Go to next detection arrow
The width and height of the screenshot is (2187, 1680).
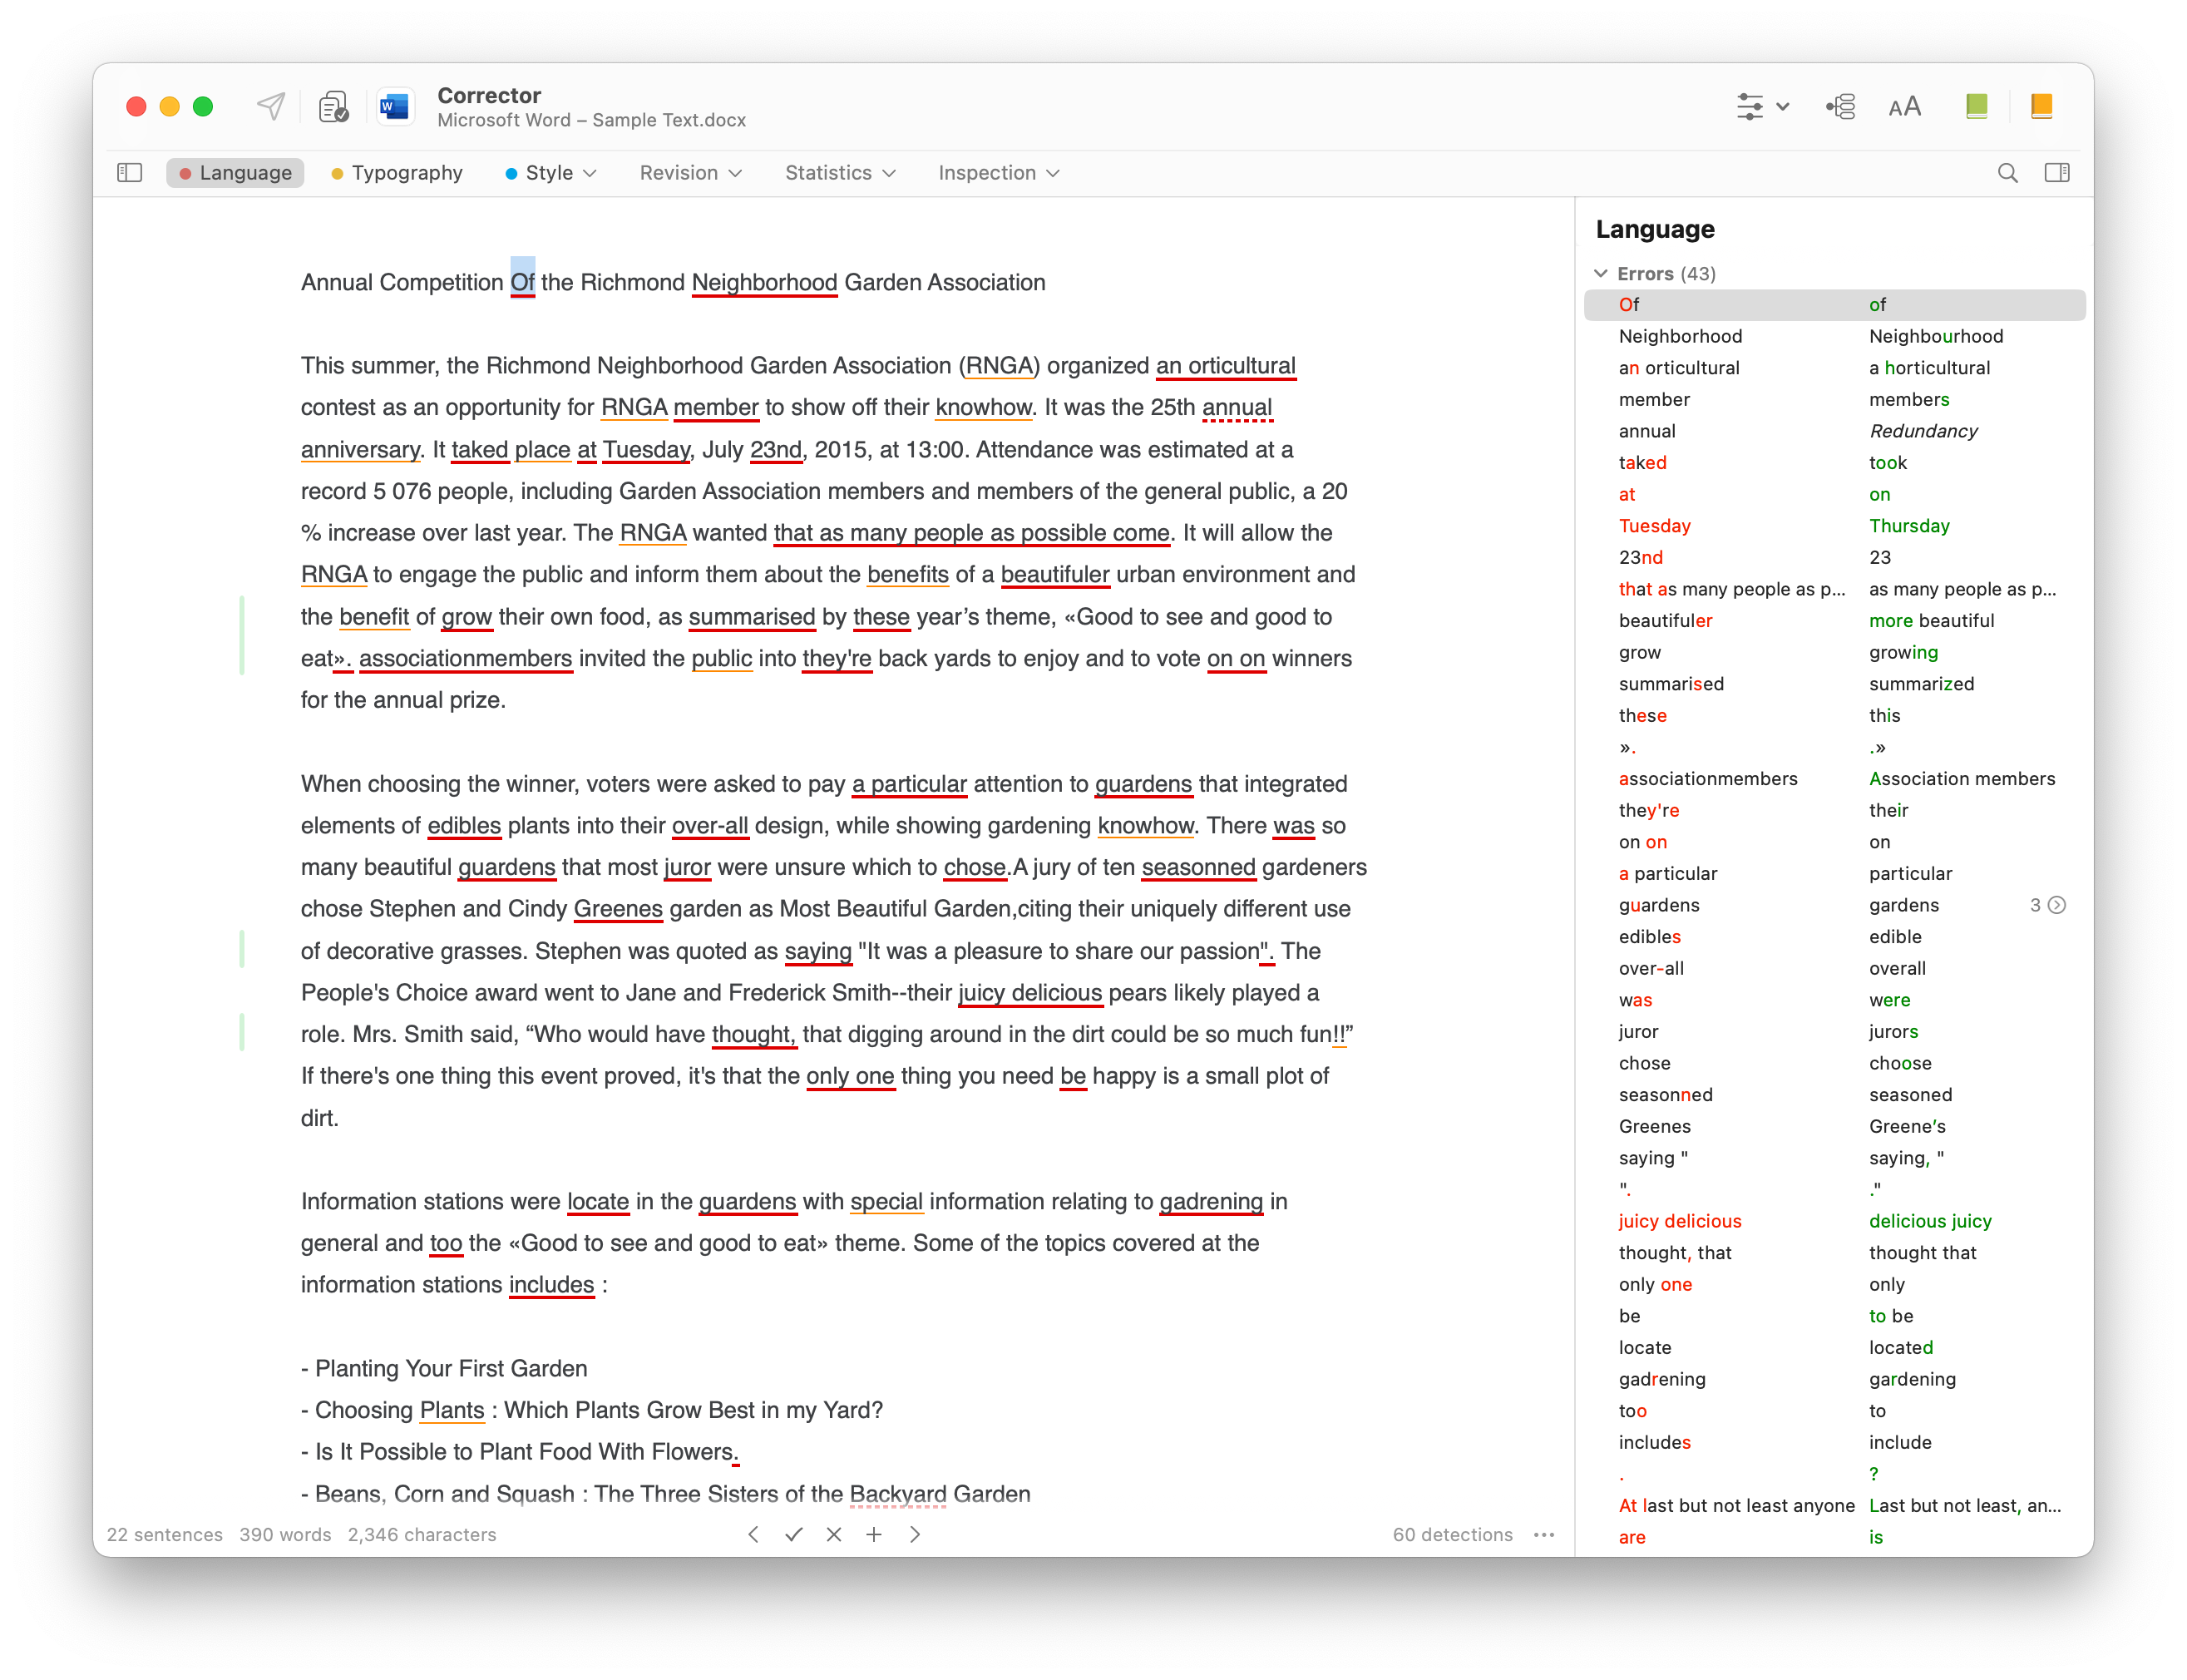[x=915, y=1534]
